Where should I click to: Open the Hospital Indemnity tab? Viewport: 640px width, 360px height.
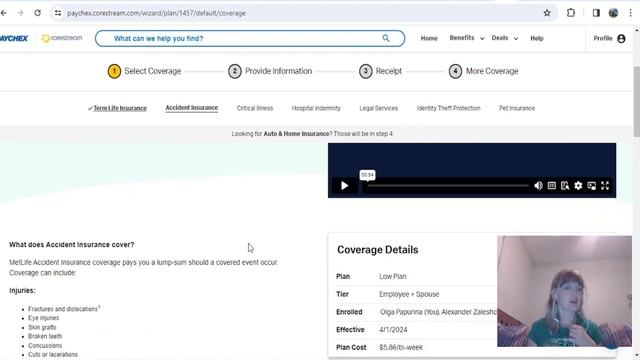point(316,108)
